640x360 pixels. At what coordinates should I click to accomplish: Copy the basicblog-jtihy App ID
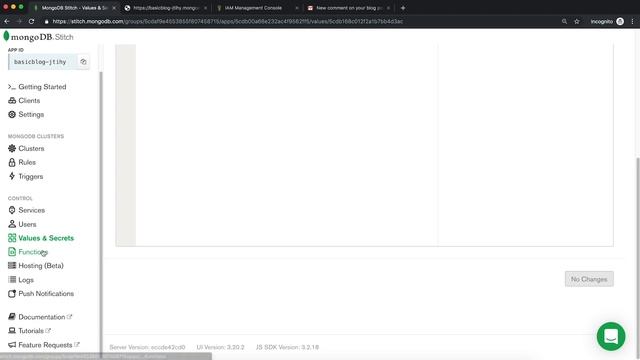[83, 62]
